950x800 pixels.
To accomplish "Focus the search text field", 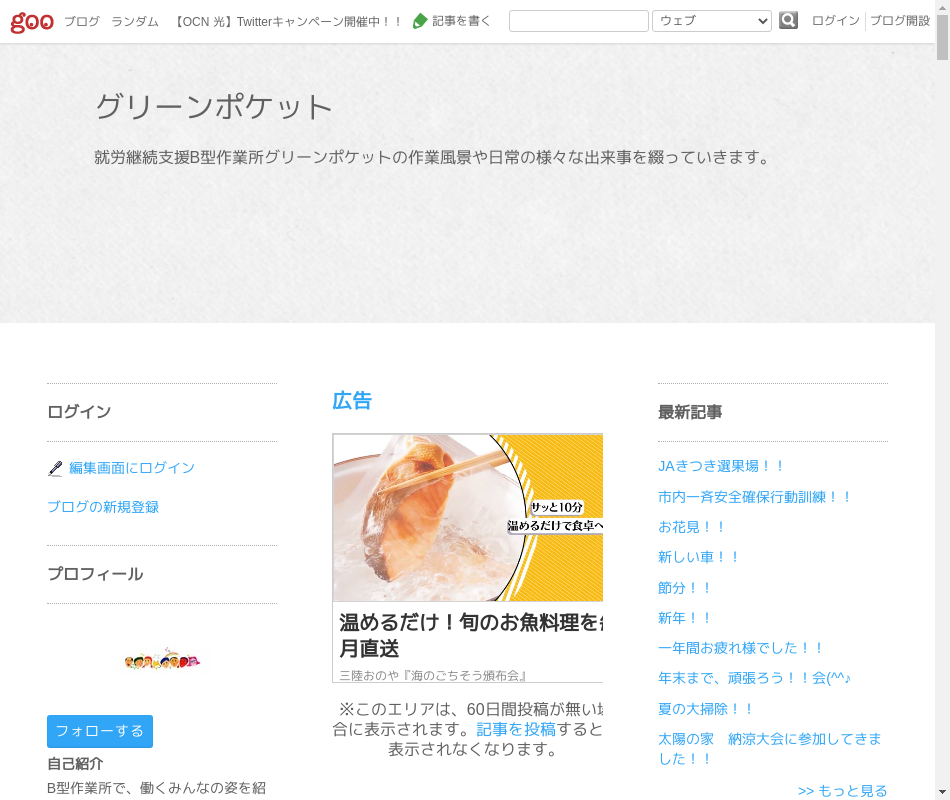I will 578,21.
